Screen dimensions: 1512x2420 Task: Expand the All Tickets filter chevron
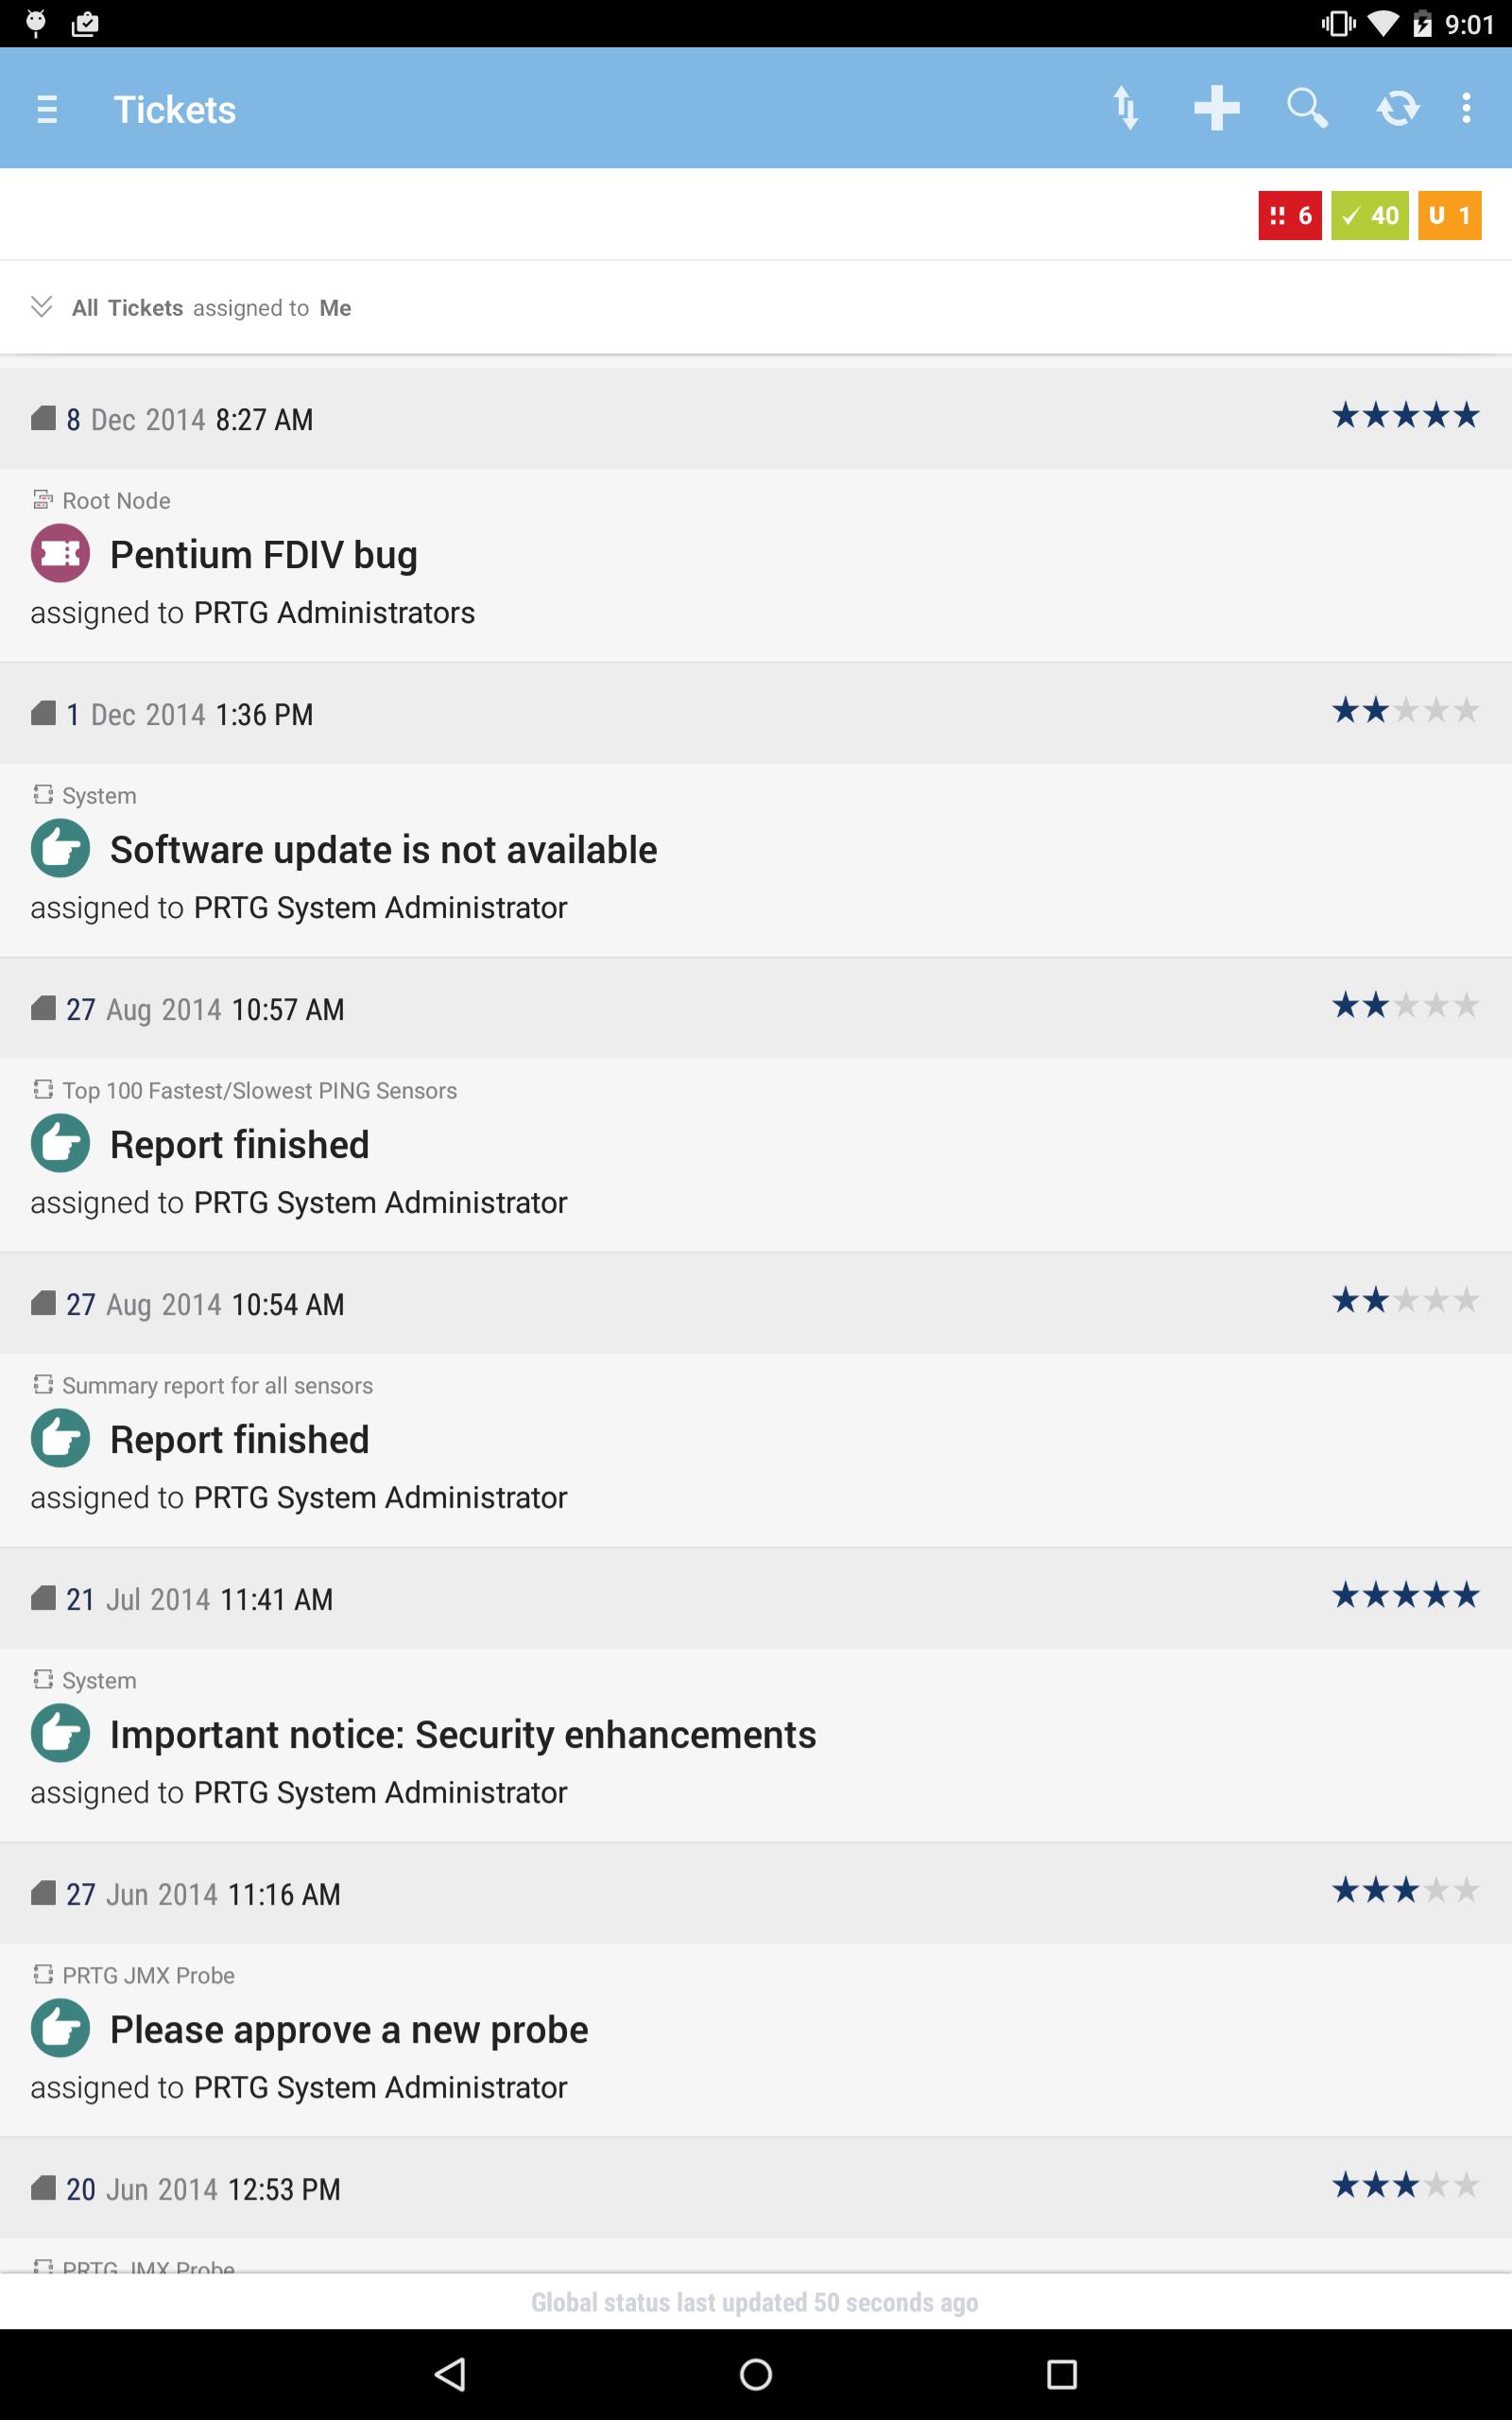point(41,307)
